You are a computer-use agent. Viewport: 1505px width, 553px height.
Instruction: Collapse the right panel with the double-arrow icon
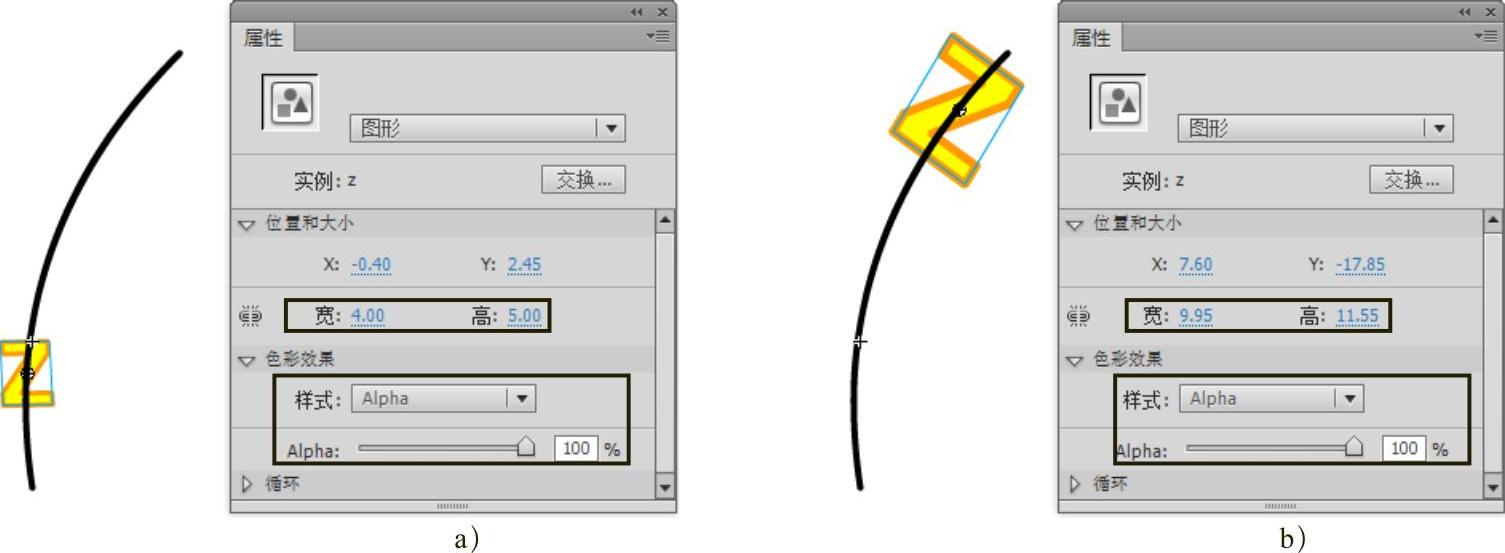[1465, 11]
